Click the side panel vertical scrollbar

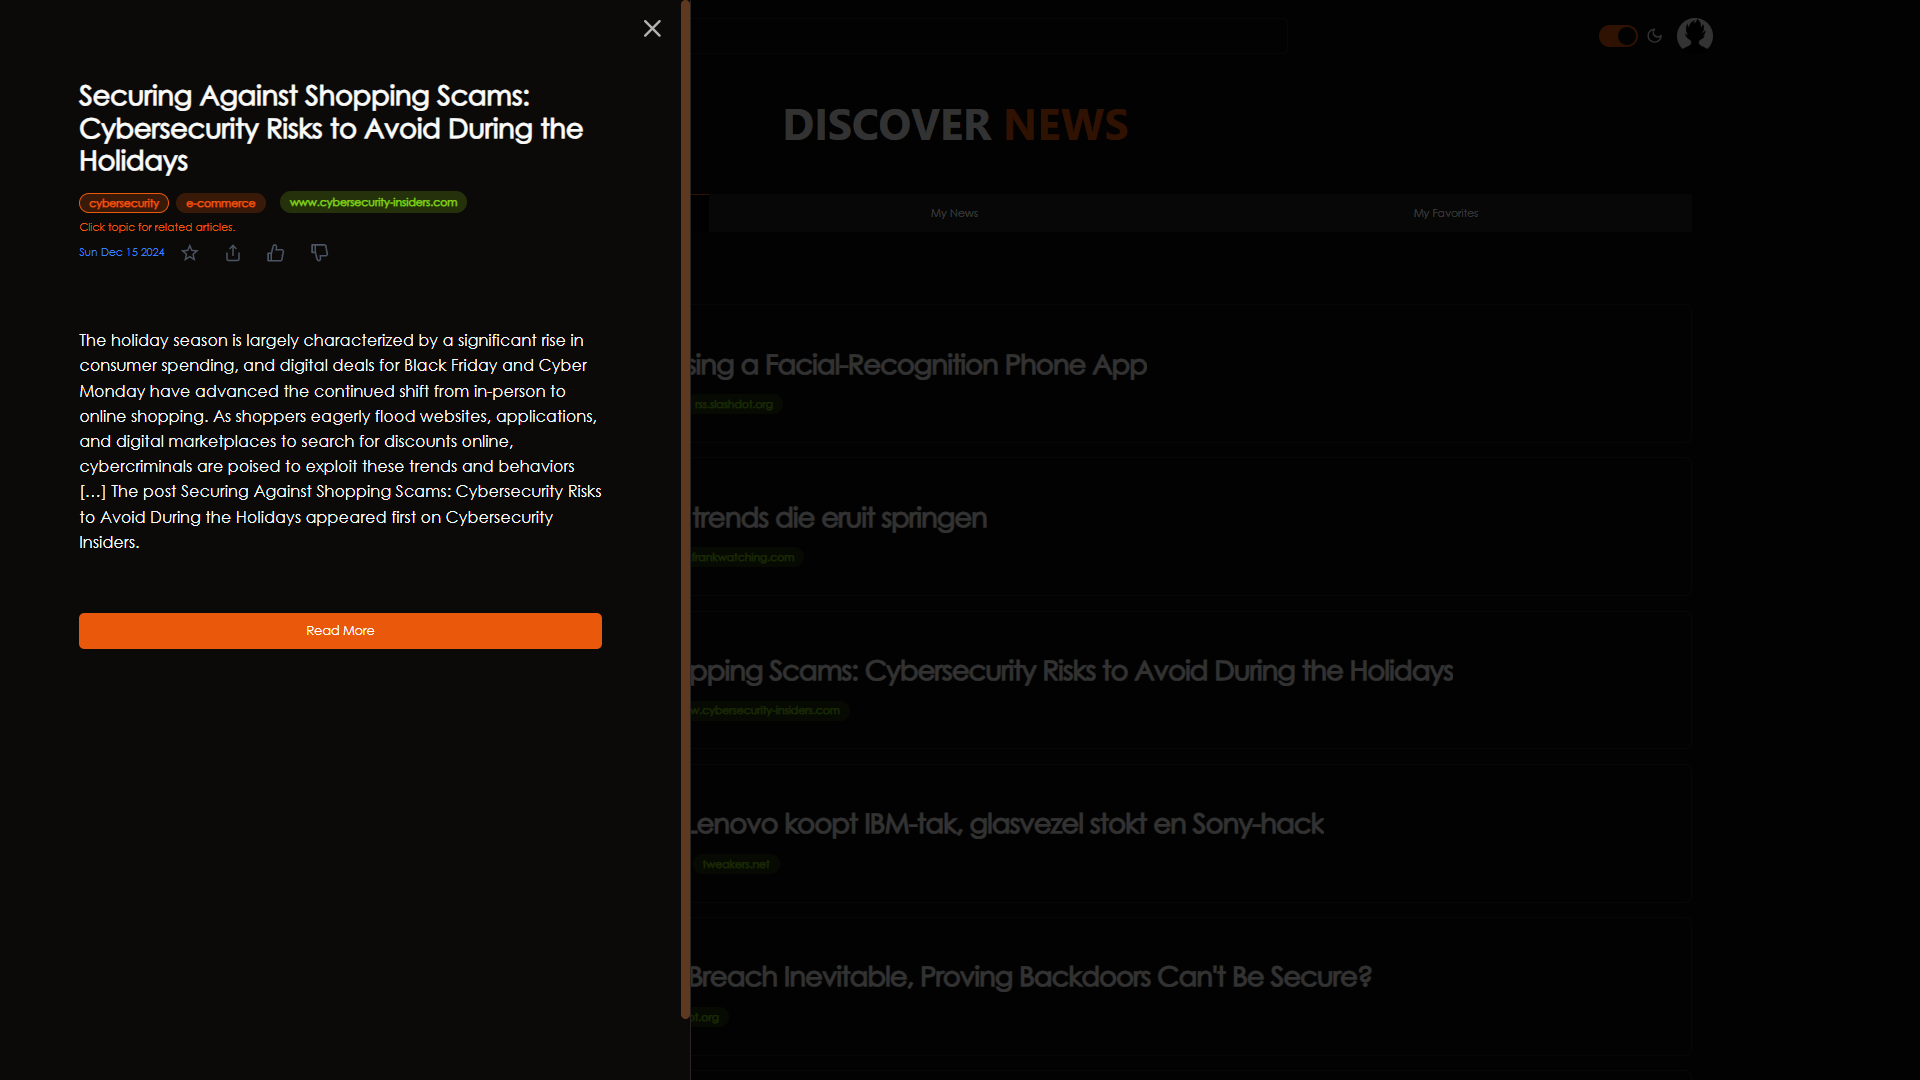tap(686, 510)
